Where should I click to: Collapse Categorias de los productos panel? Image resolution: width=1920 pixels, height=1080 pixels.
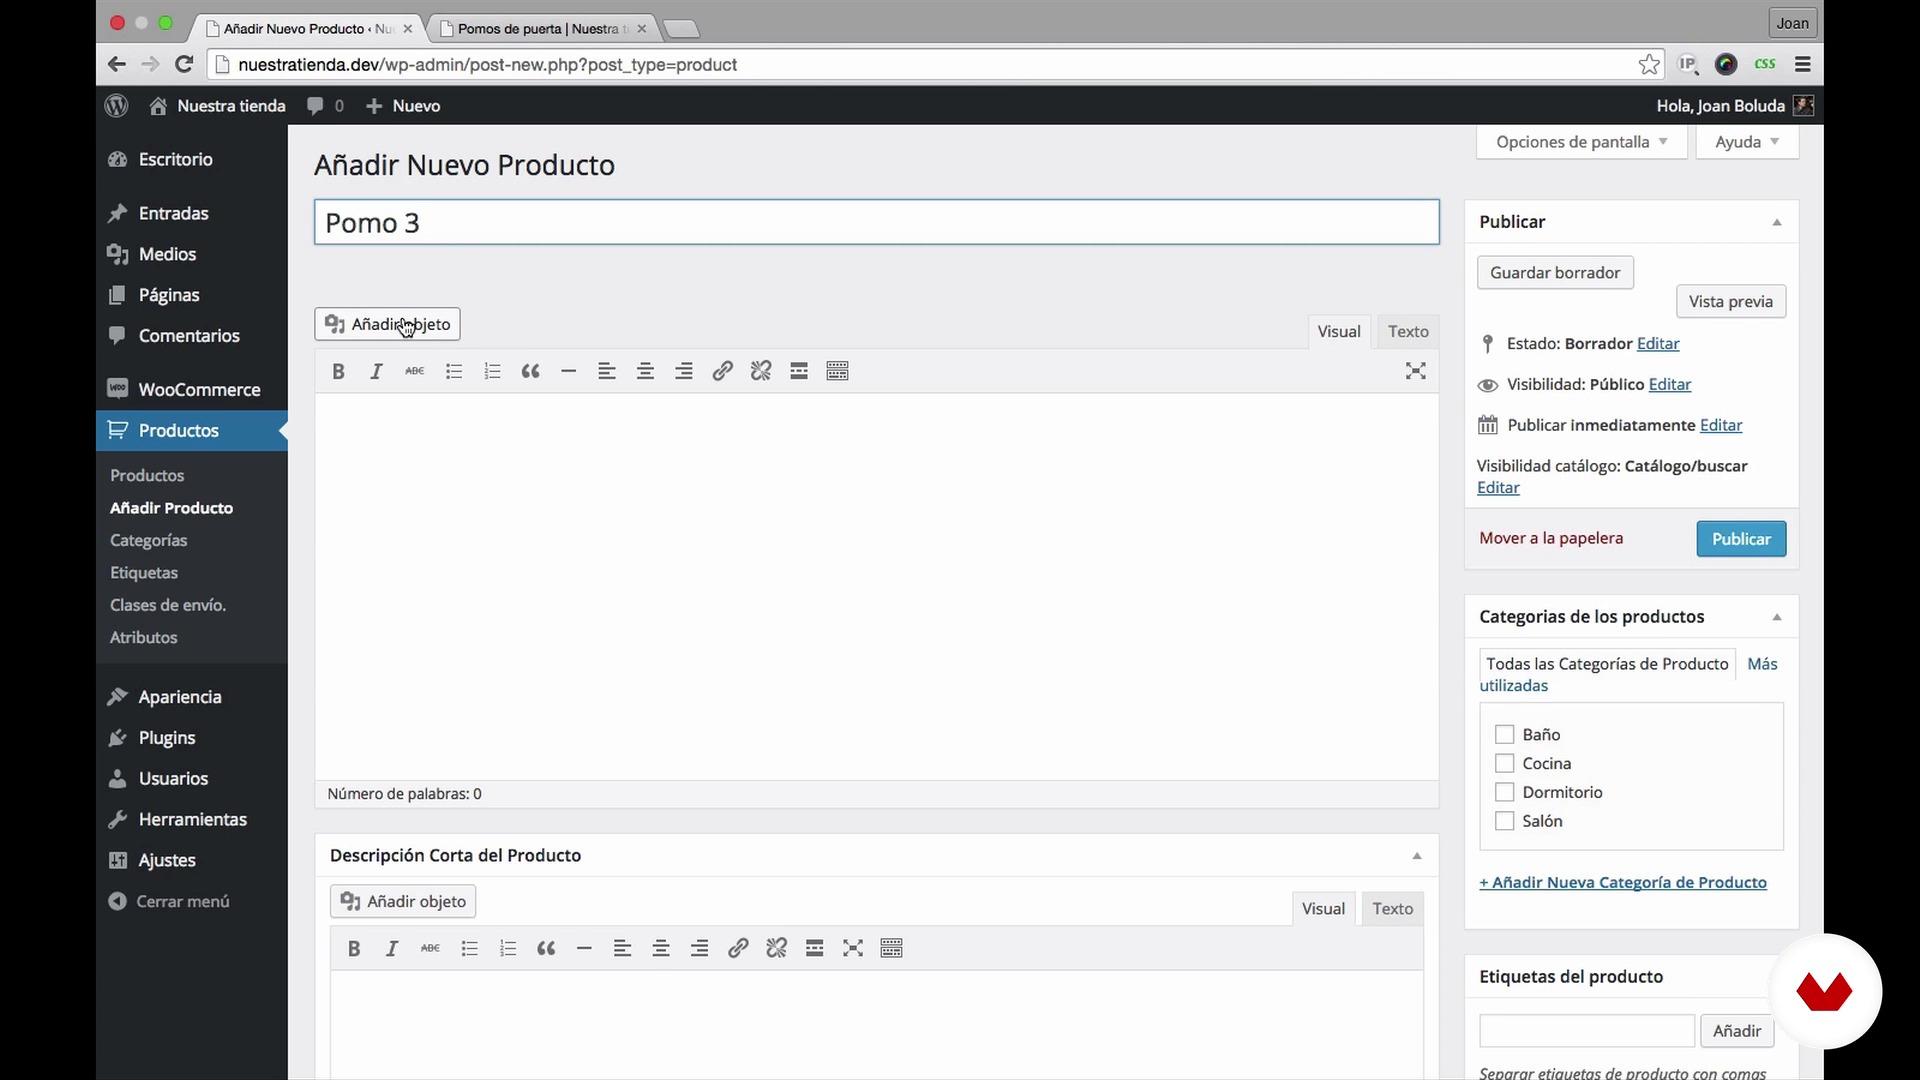(1777, 617)
